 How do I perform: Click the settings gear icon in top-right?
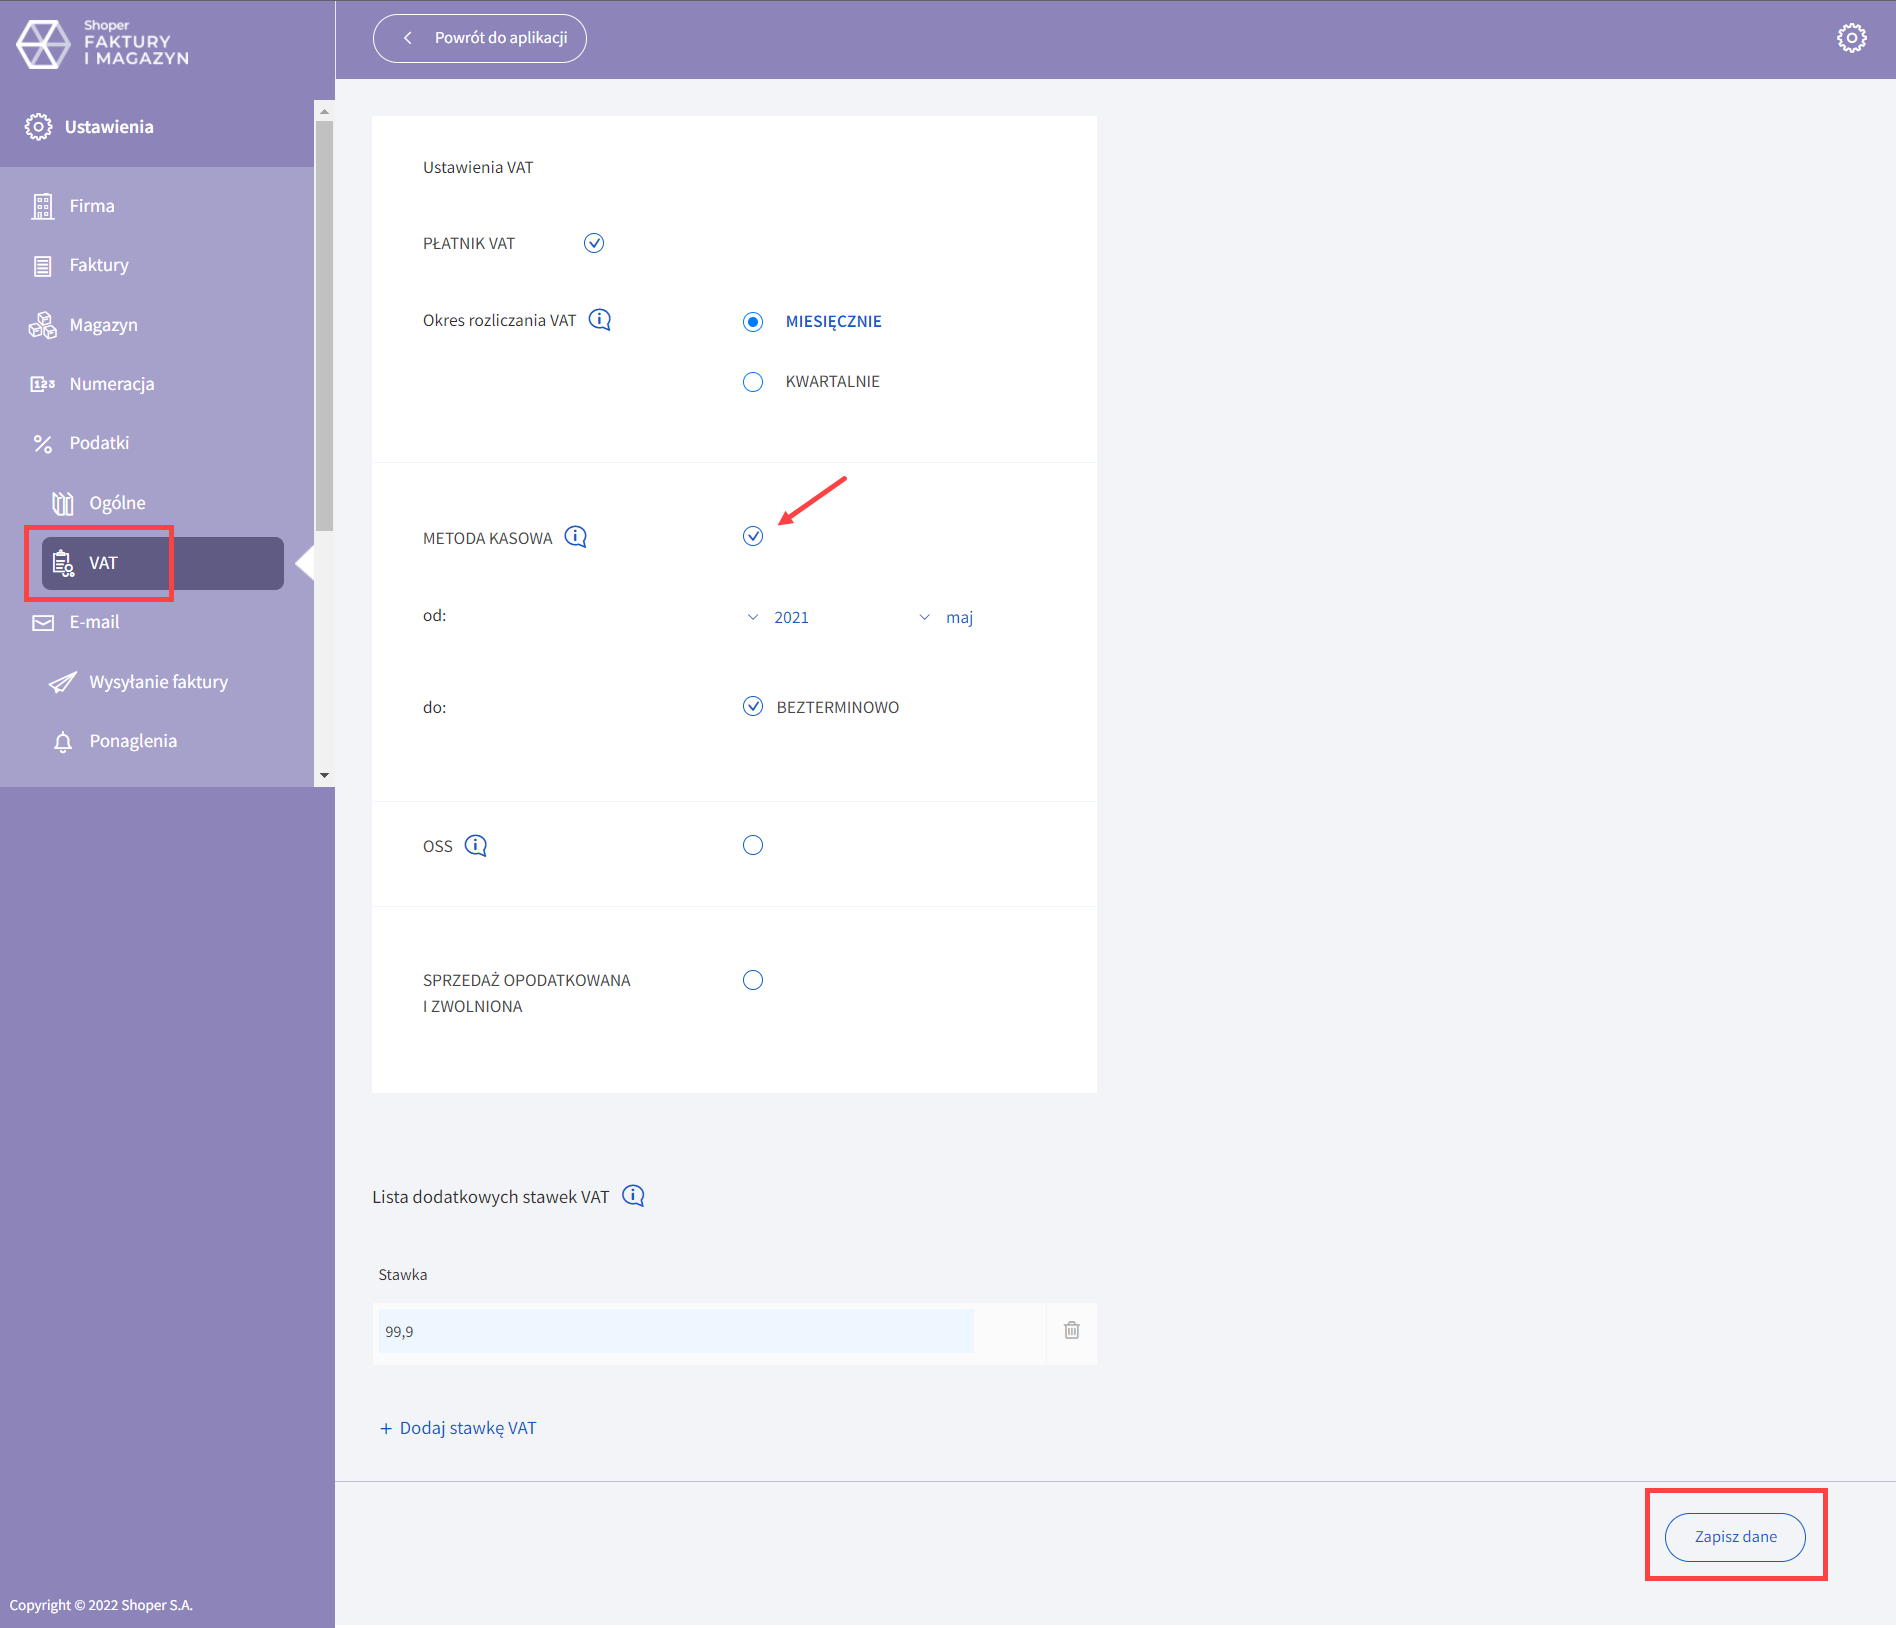[1851, 38]
